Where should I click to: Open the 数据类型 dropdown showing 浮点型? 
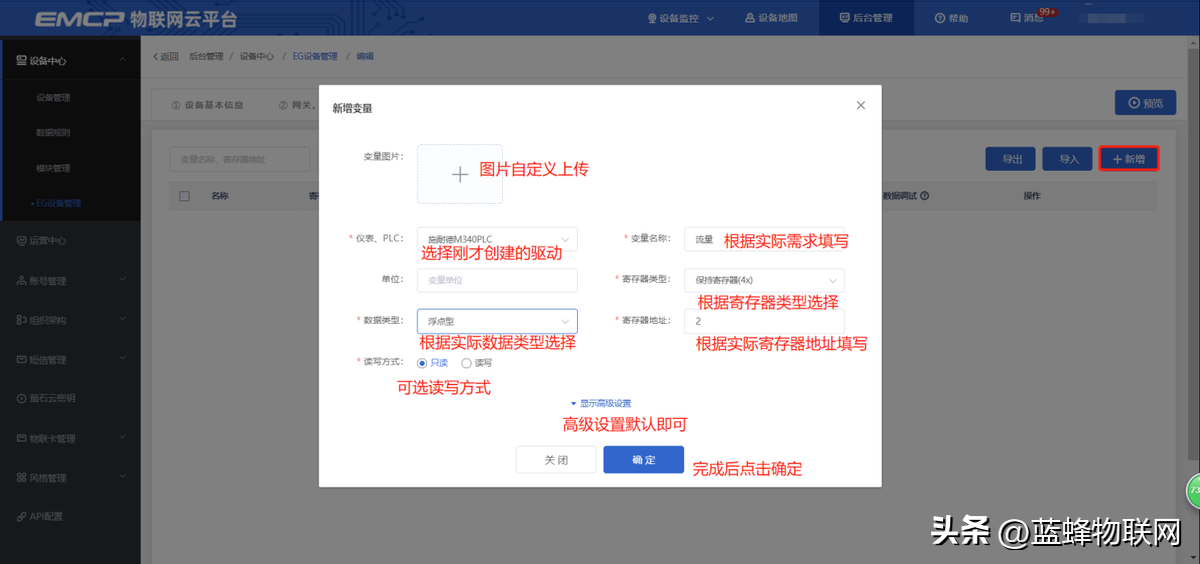click(x=496, y=321)
